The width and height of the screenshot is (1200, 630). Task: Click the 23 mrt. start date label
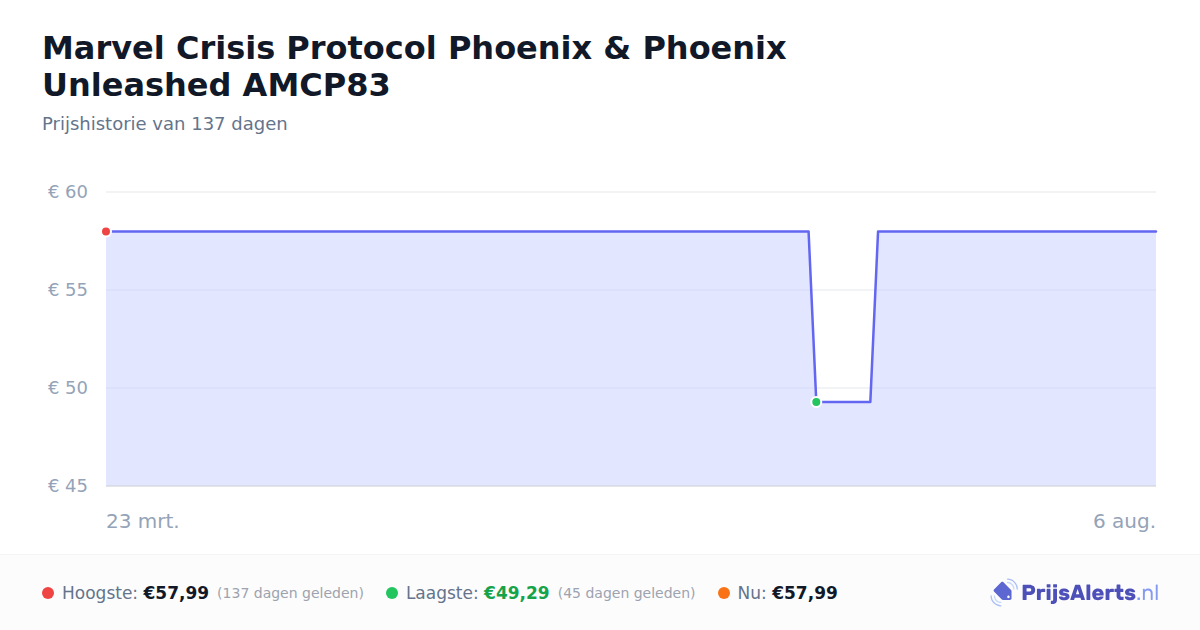pos(143,521)
